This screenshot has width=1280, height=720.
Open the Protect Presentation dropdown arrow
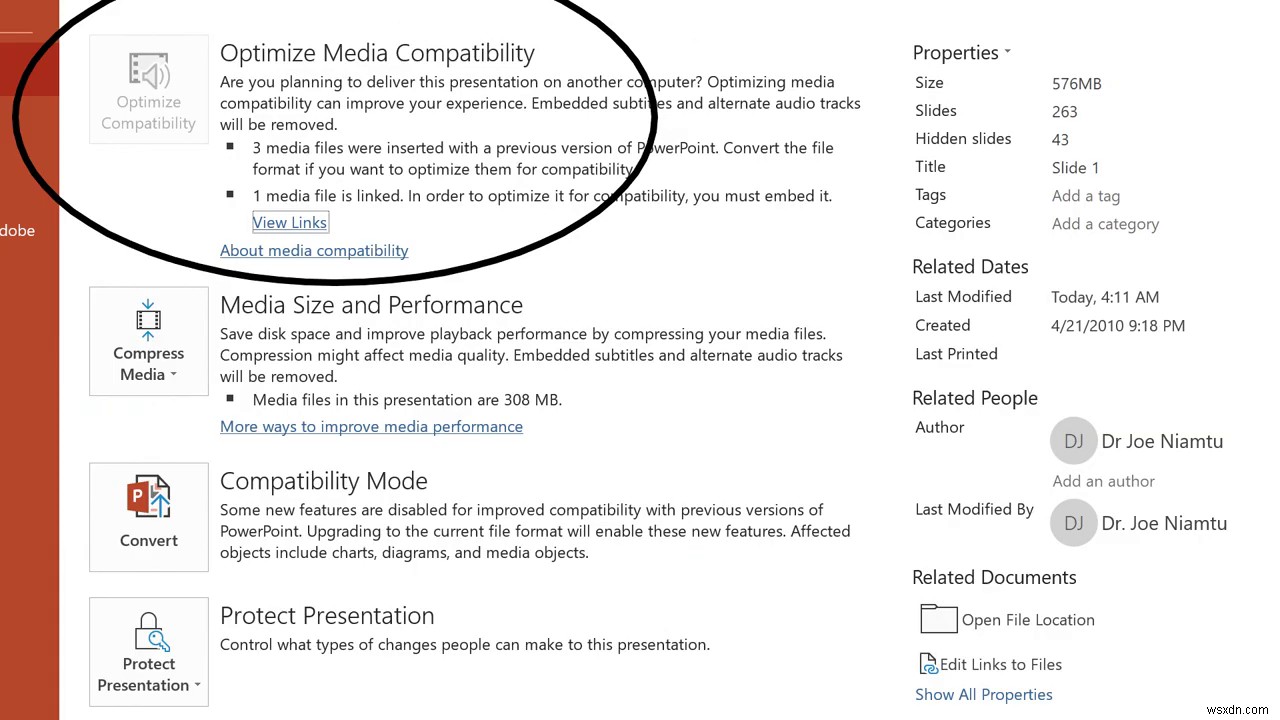(197, 686)
